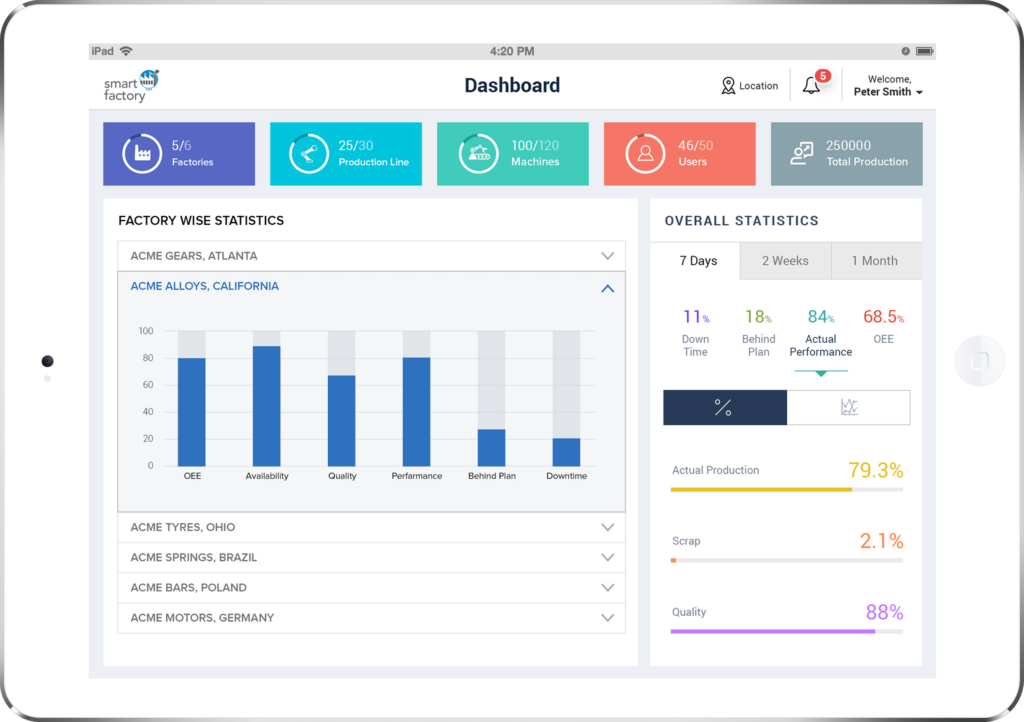Image resolution: width=1024 pixels, height=722 pixels.
Task: Click the Actual Production progress bar
Action: point(786,490)
